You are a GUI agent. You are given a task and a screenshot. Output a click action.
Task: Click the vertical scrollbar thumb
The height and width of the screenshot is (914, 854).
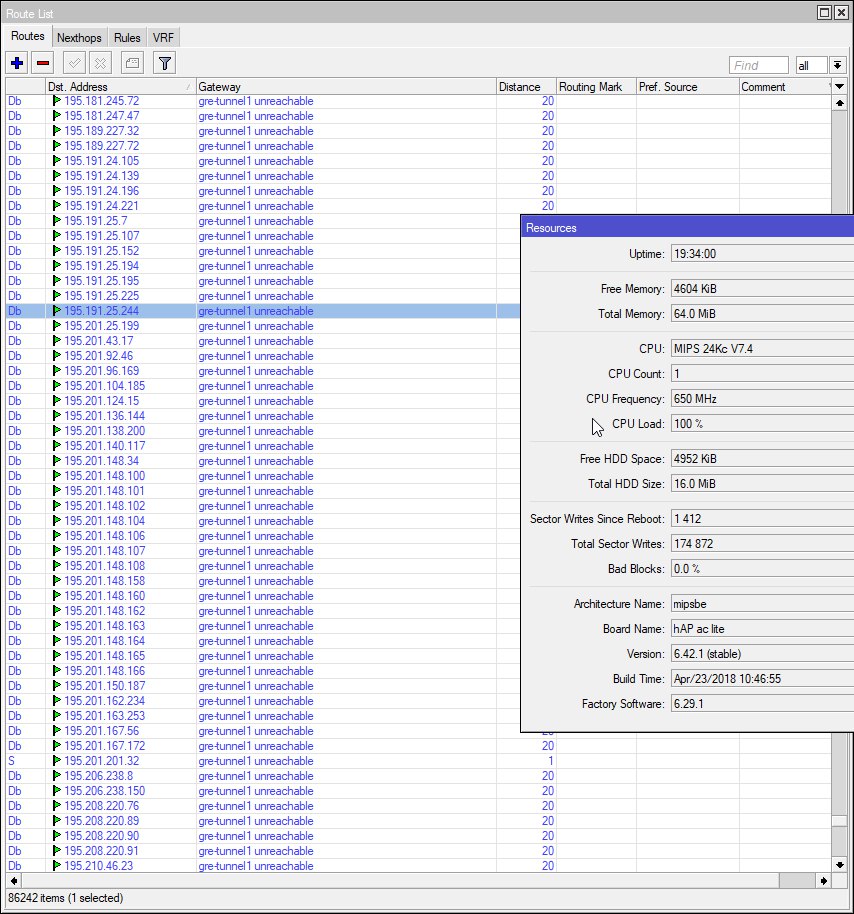coord(839,820)
